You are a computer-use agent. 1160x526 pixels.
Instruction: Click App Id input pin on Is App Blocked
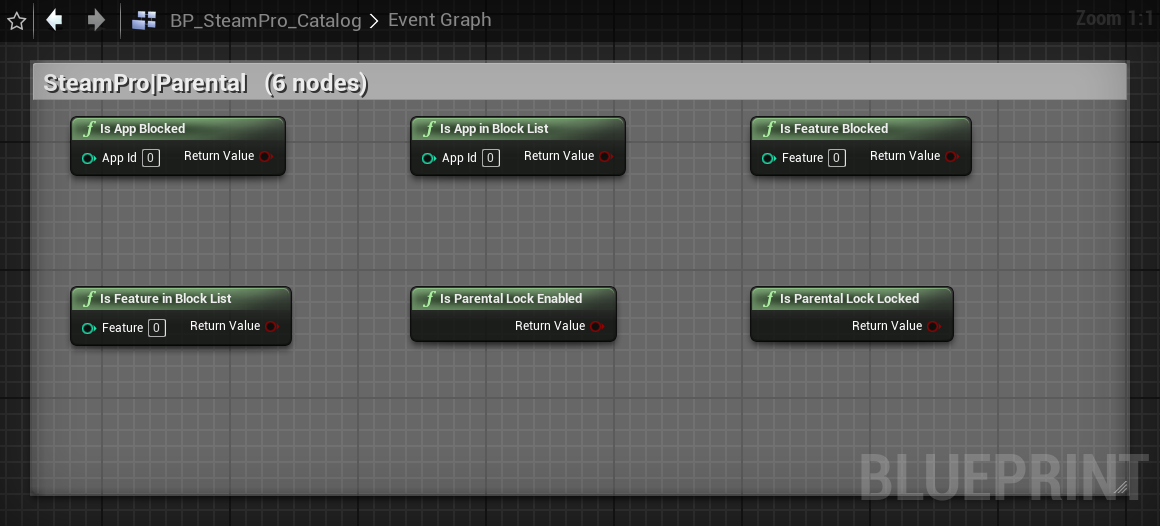pyautogui.click(x=88, y=158)
